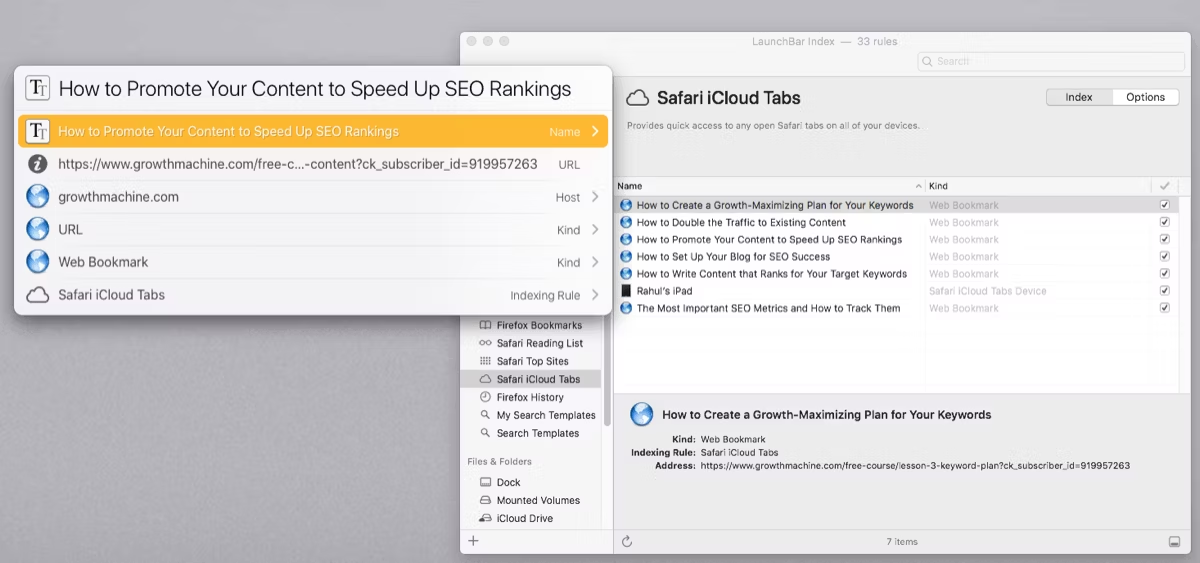Click the globe icon in the Web Bookmark row
This screenshot has width=1200, height=563.
coord(38,262)
